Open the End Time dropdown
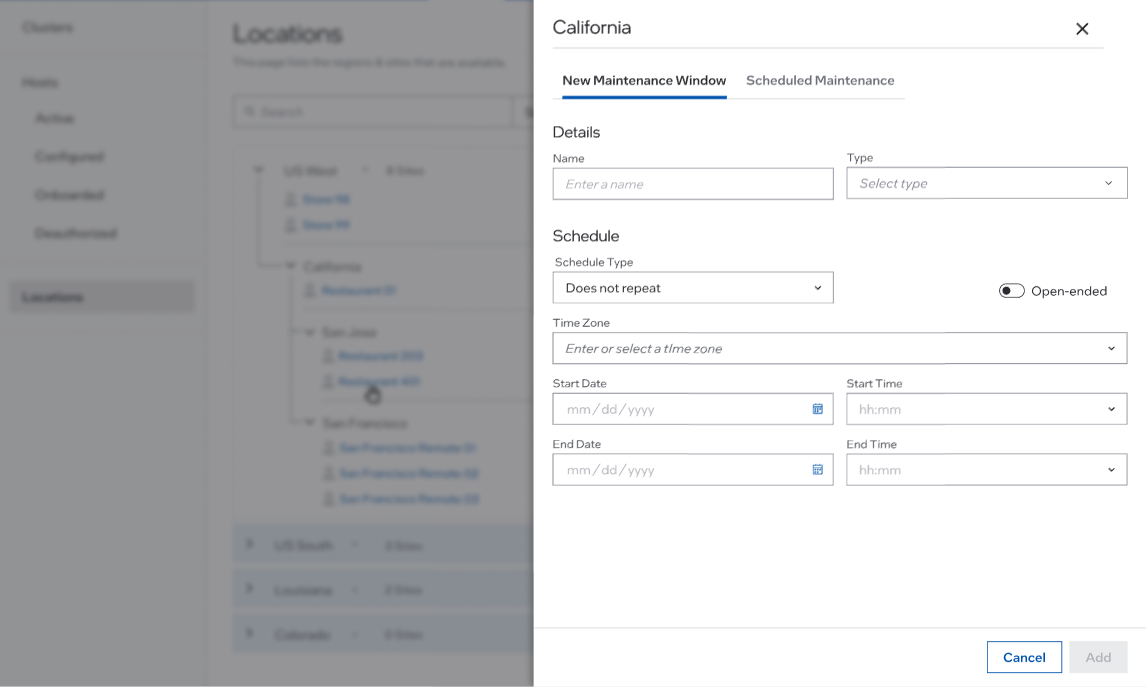 click(x=986, y=470)
